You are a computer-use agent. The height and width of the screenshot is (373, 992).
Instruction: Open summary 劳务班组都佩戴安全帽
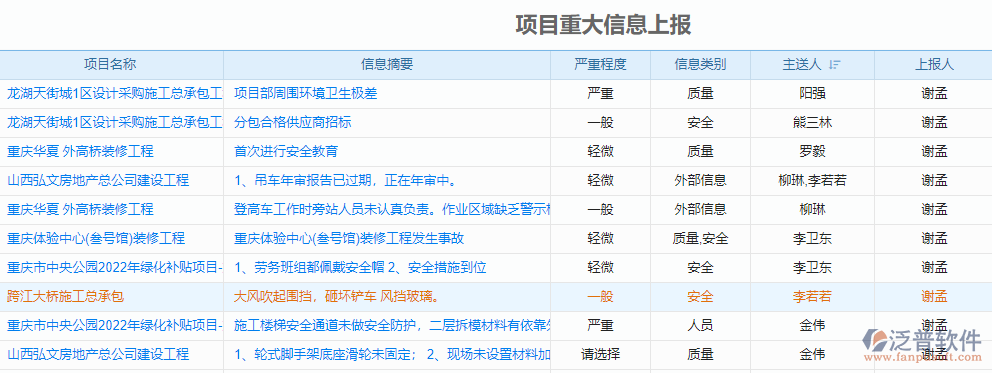coord(360,268)
